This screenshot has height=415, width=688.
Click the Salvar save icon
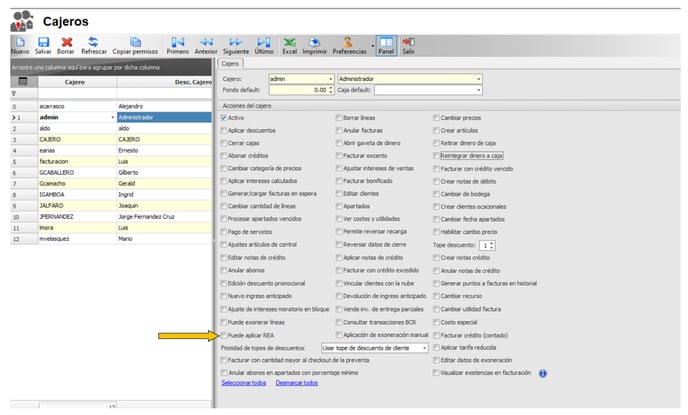click(43, 46)
